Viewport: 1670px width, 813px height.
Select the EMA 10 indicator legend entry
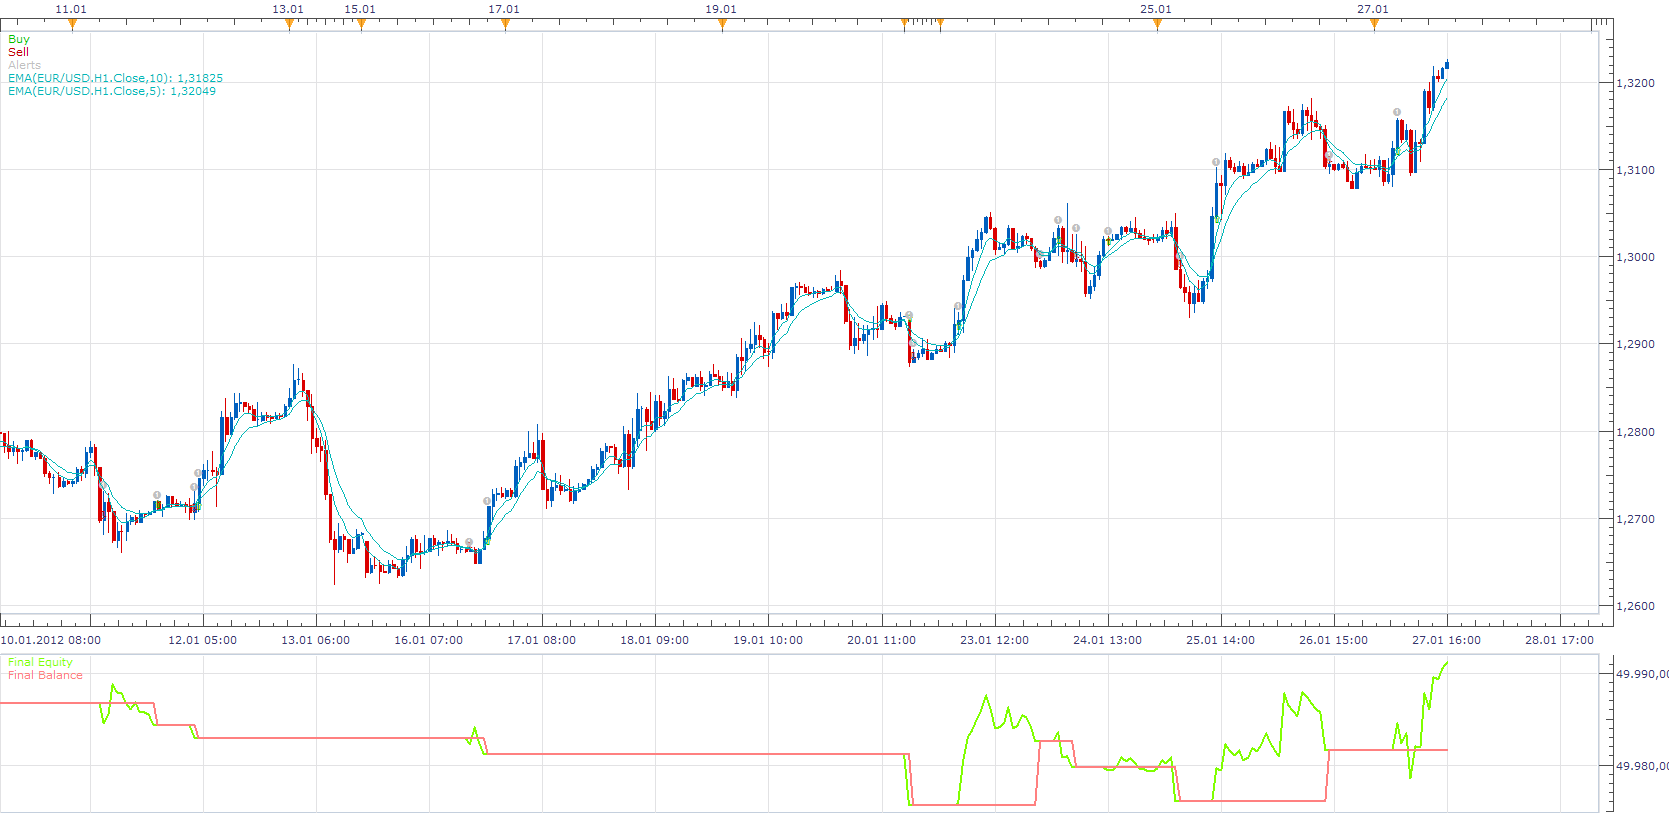[x=116, y=78]
